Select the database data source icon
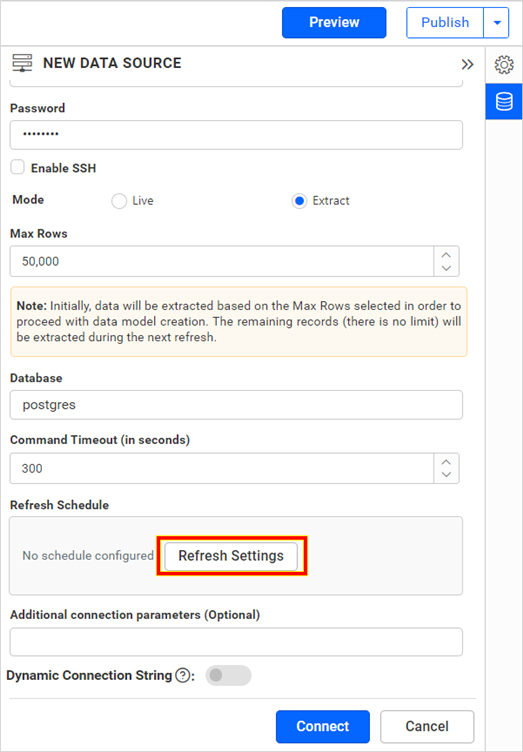The width and height of the screenshot is (523, 752). coord(504,101)
